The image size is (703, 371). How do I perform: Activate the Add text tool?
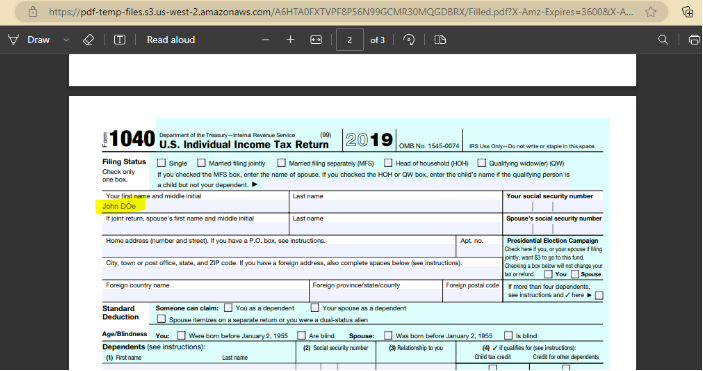119,40
